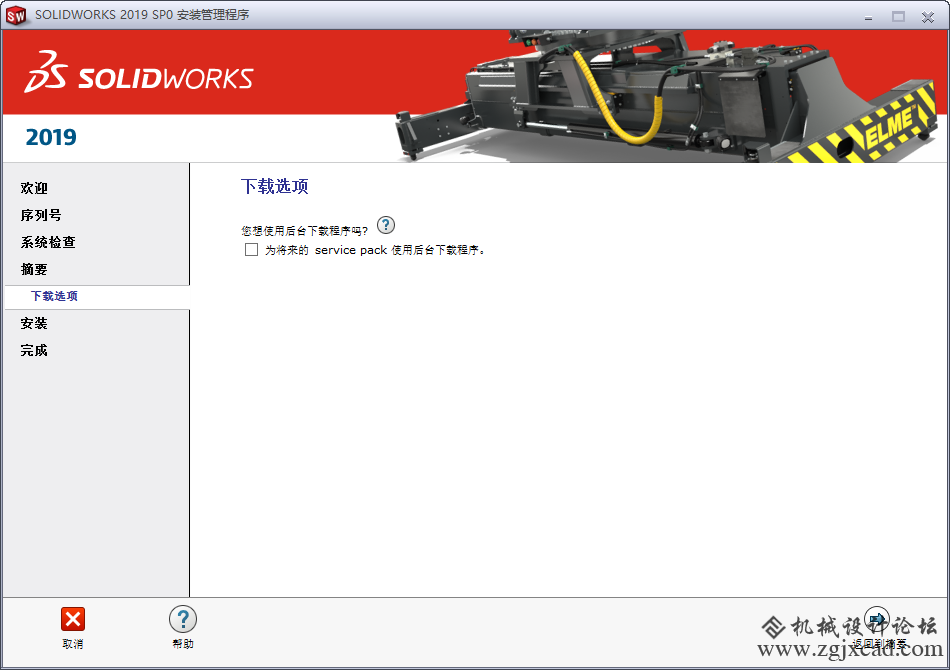
Task: Click the service pack checkbox label text
Action: tap(375, 250)
